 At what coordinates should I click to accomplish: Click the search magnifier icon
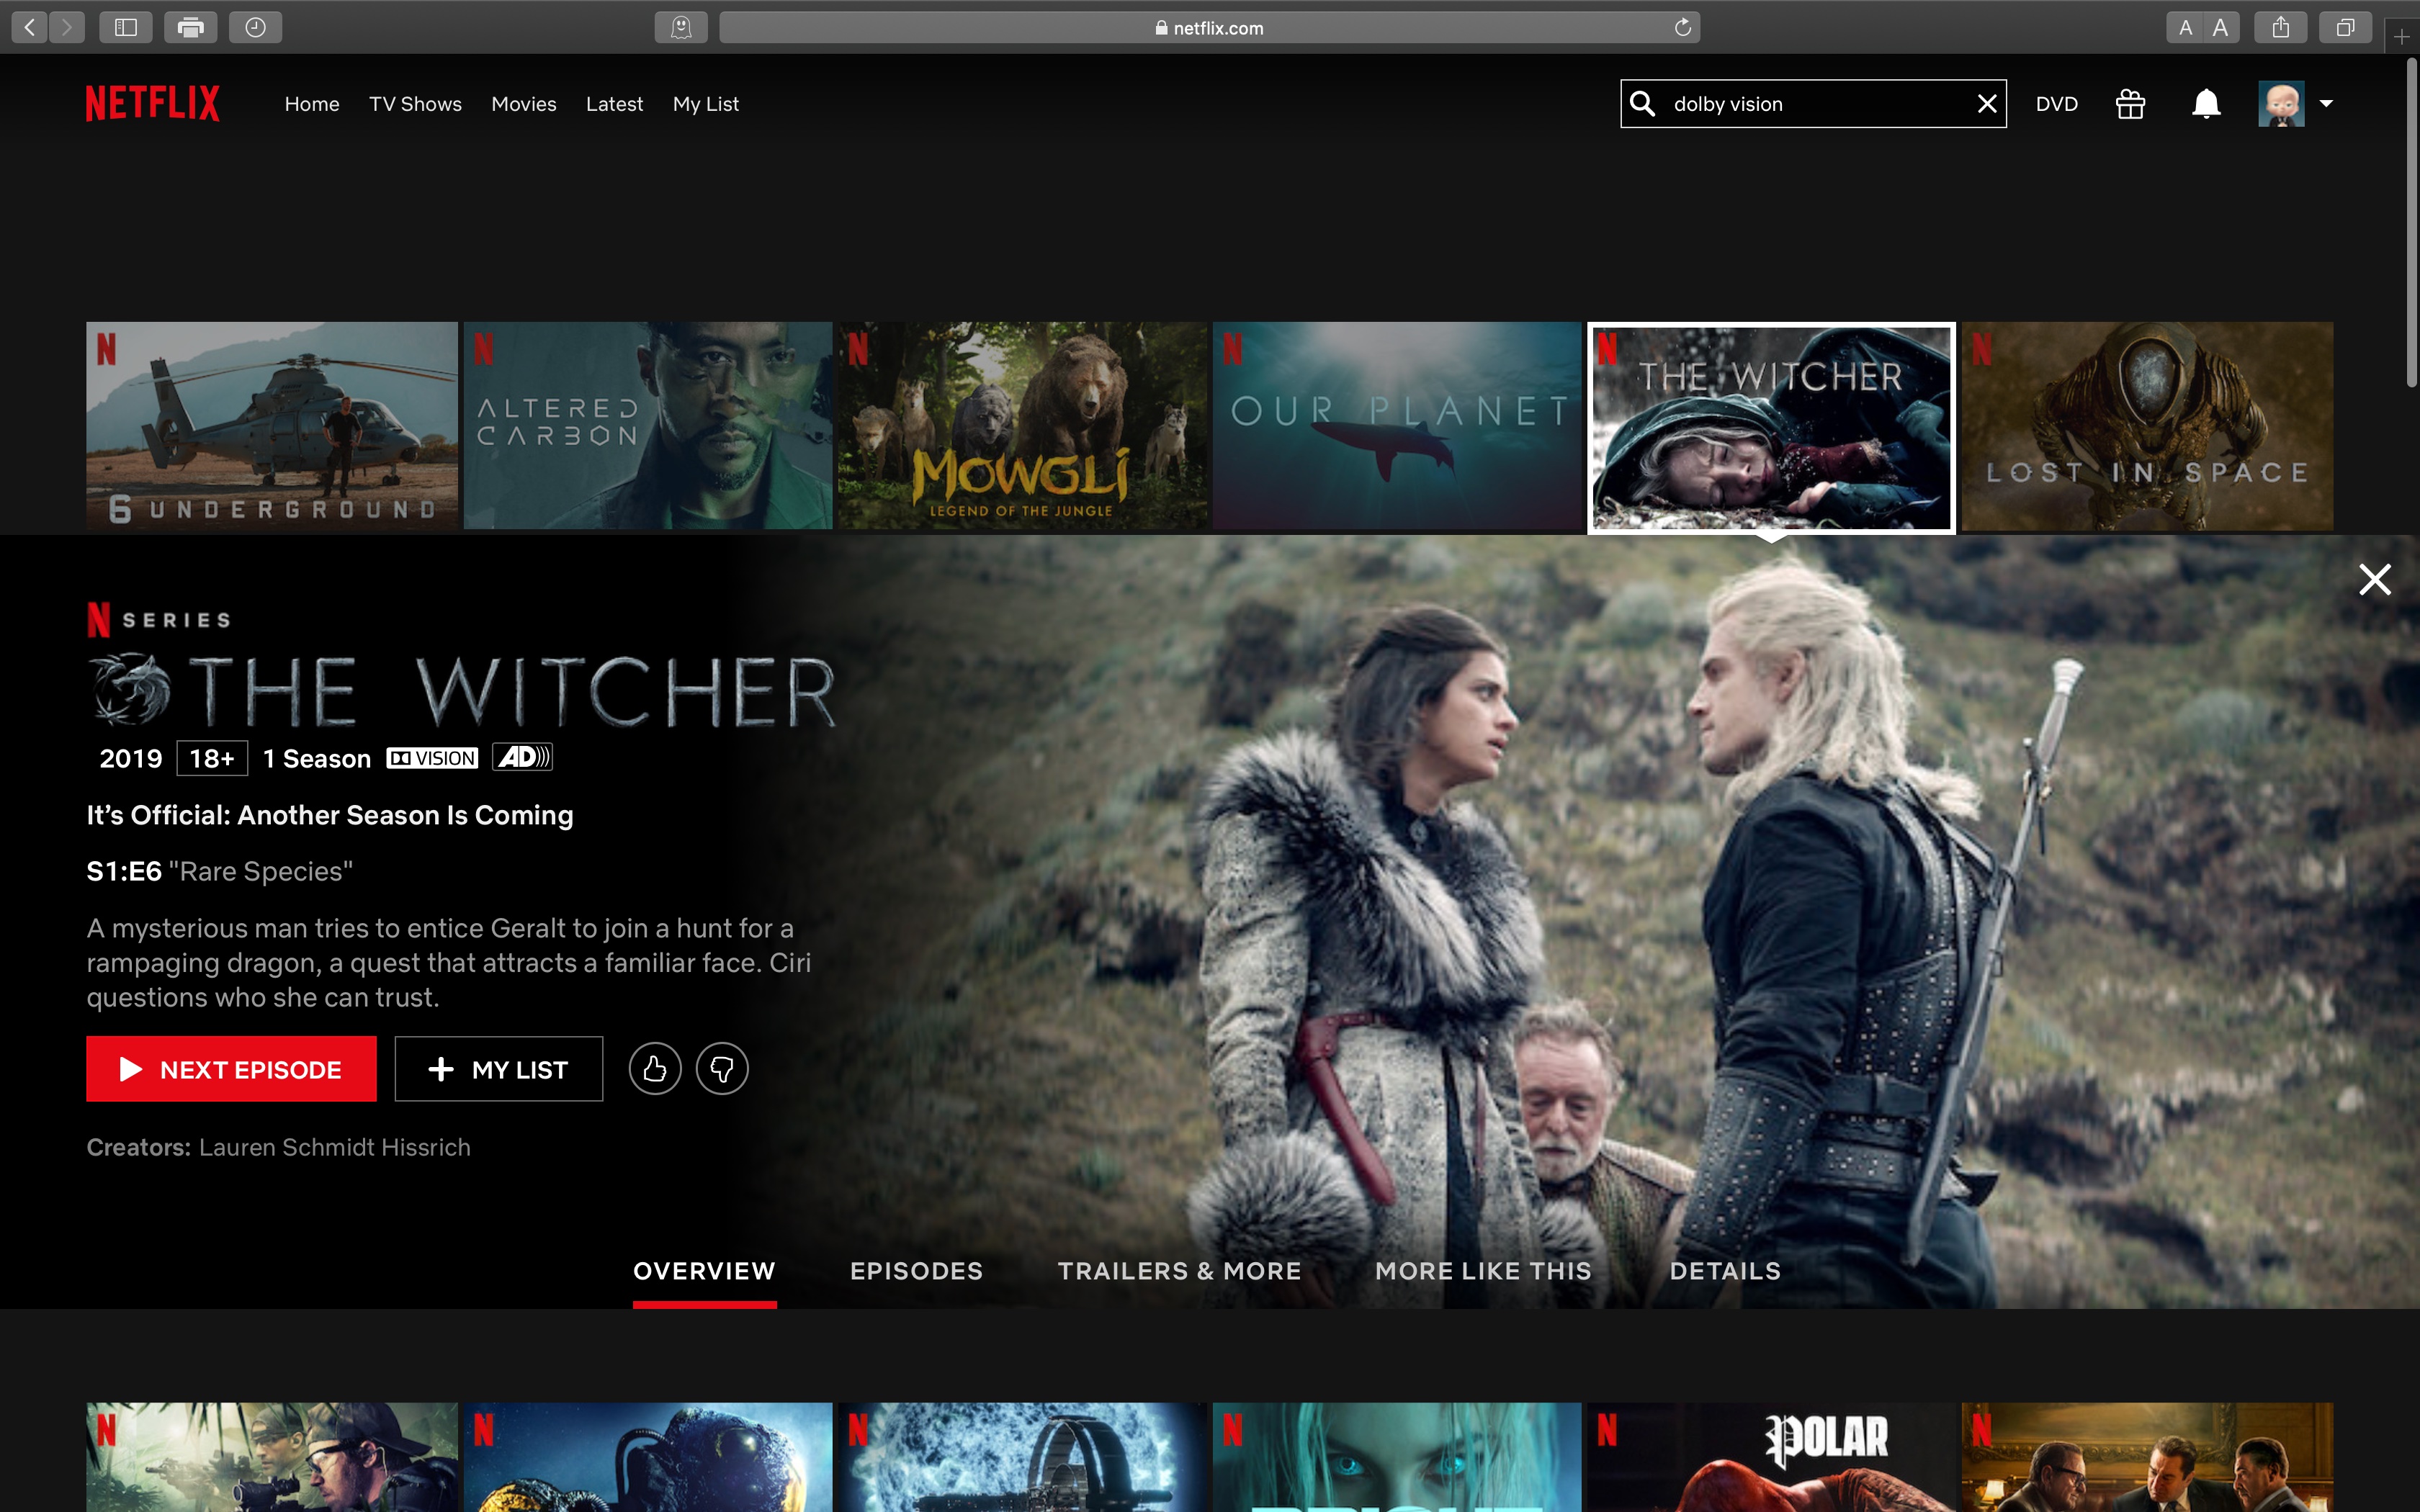pos(1642,104)
